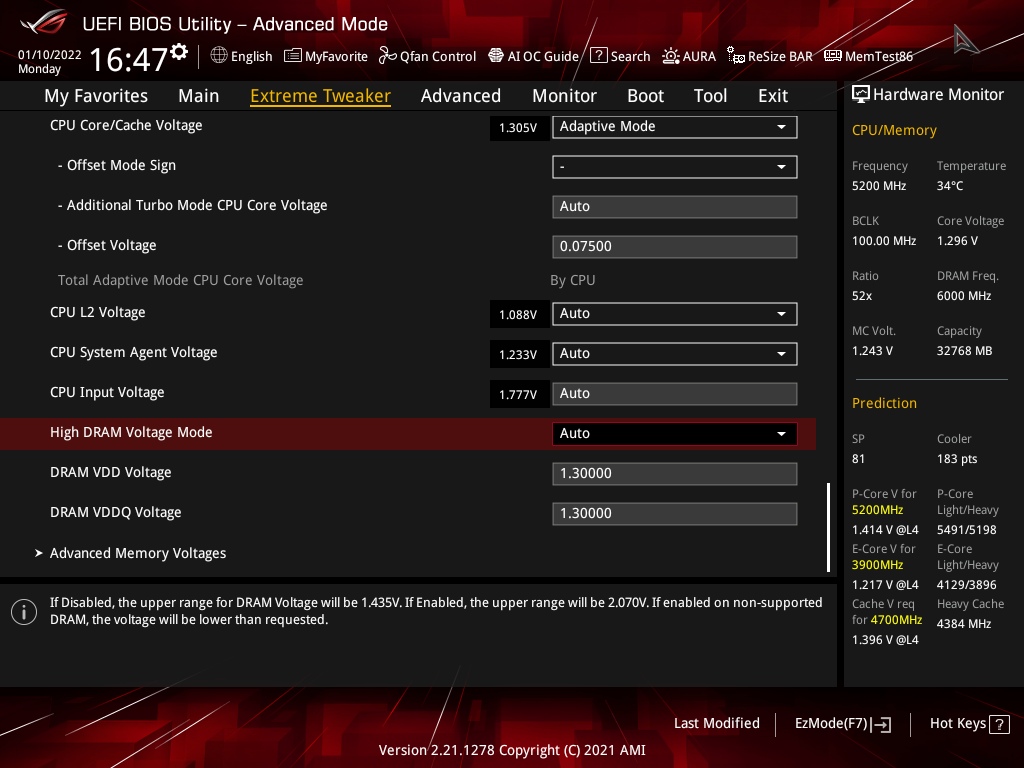1024x768 pixels.
Task: Click the Total Adaptive Mode CPU Core Voltage label
Action: pyautogui.click(x=180, y=280)
